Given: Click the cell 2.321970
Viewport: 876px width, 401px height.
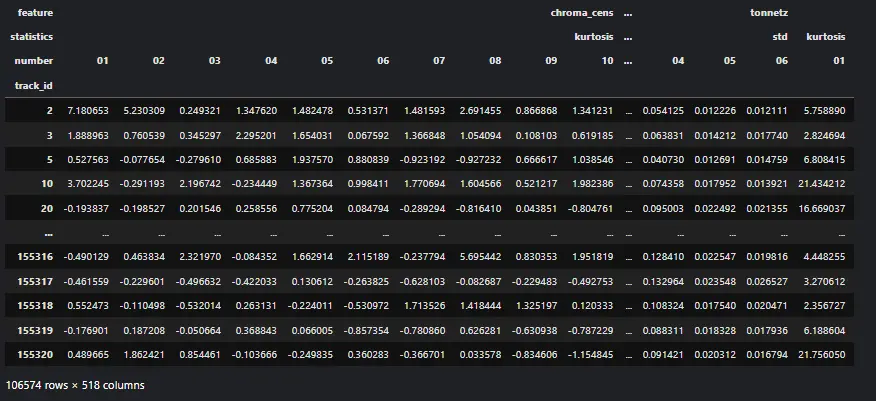Looking at the screenshot, I should tap(200, 257).
